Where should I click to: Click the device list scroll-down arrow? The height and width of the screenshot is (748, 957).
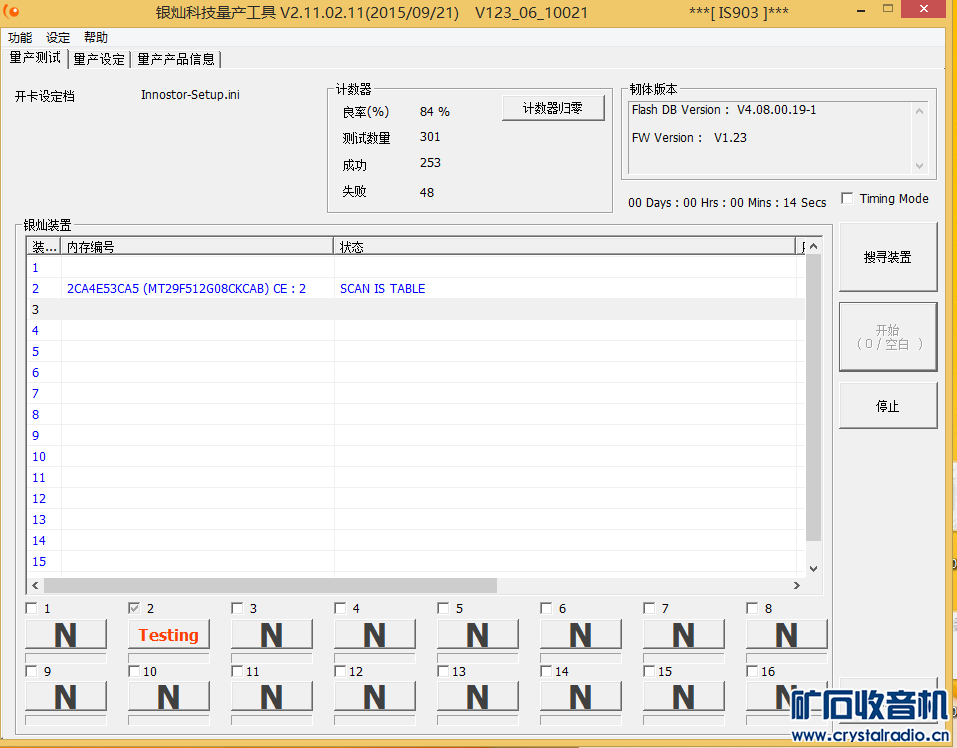pos(813,568)
